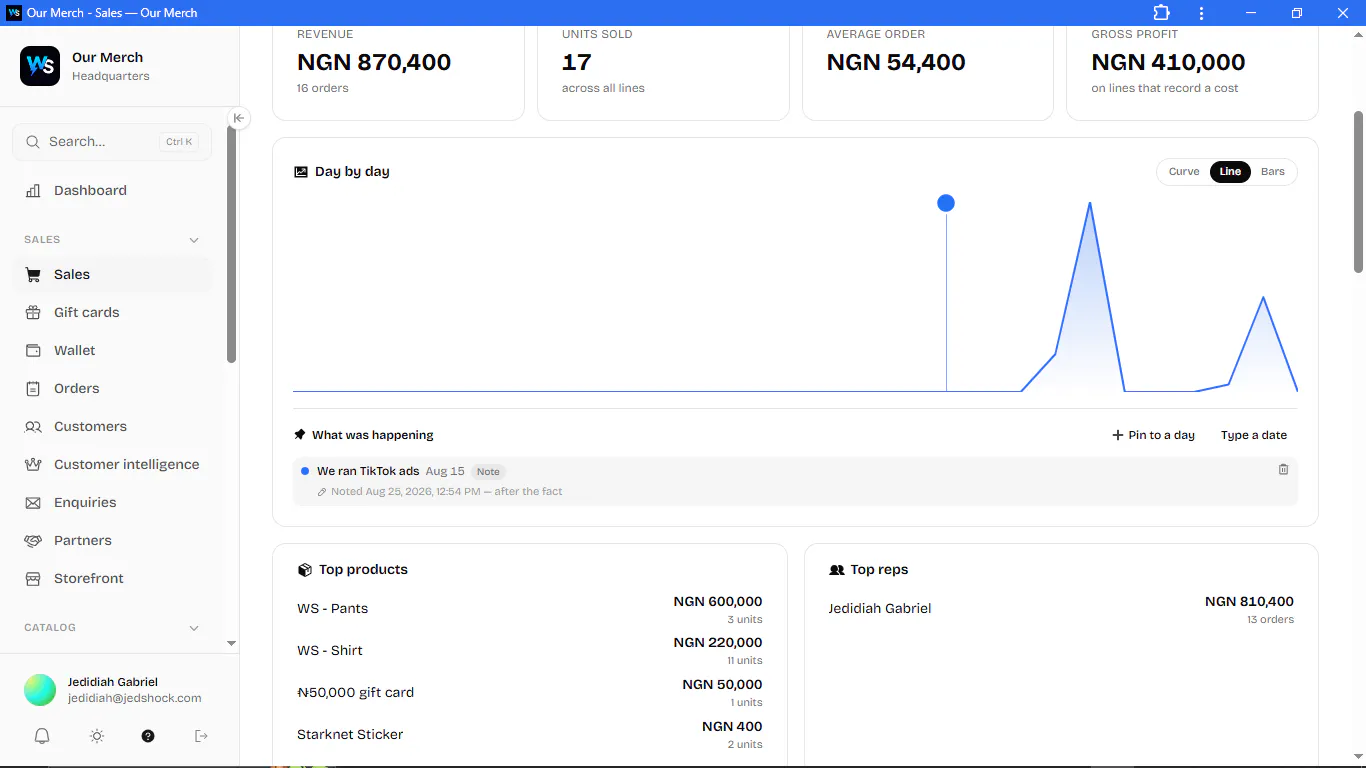Open the Dashboard page icon
Image resolution: width=1366 pixels, height=768 pixels.
point(33,191)
